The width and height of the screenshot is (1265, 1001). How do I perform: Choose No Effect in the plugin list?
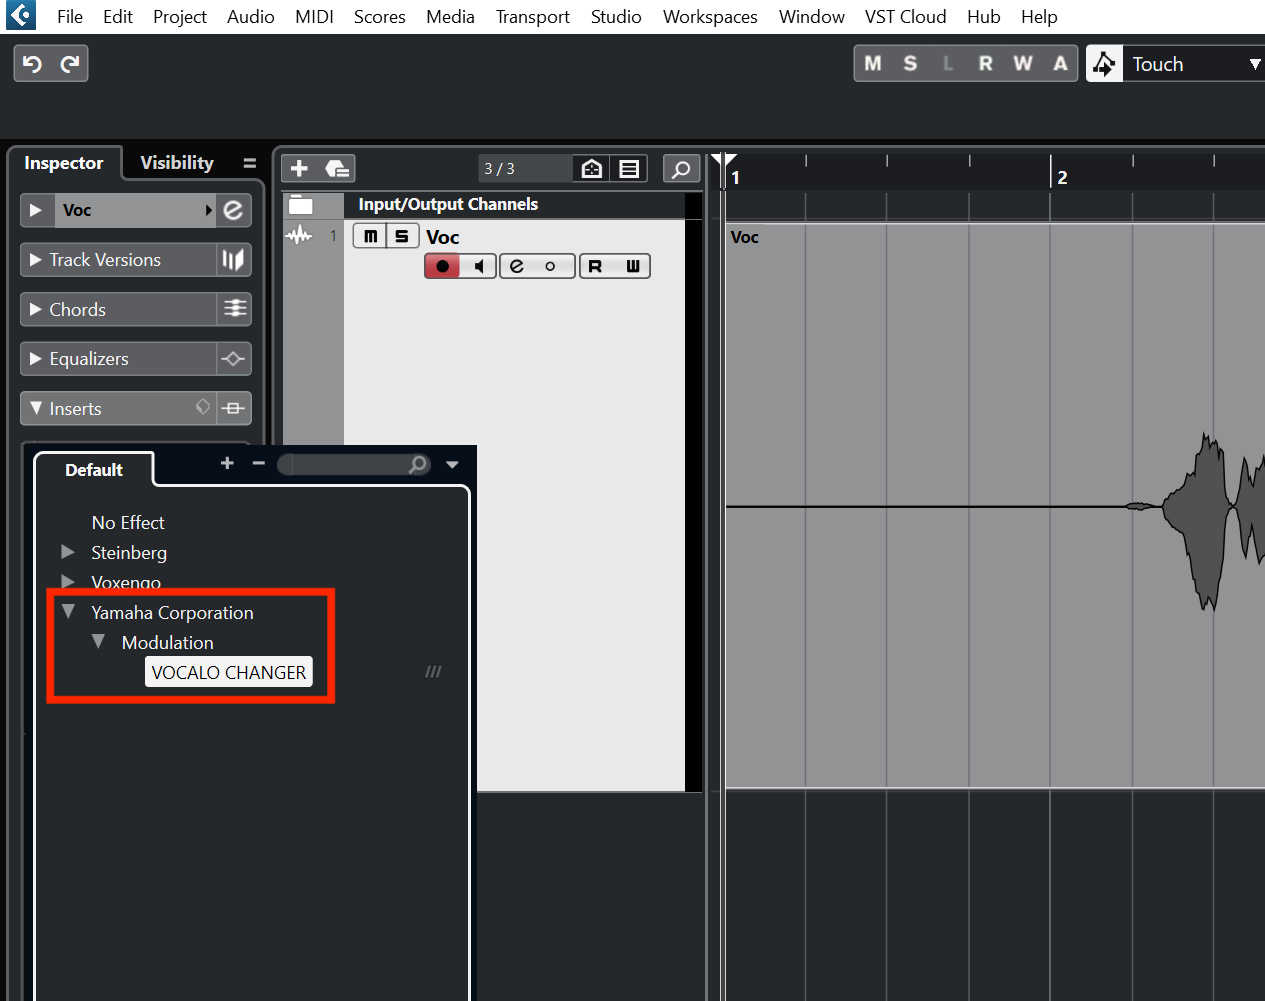click(x=127, y=522)
